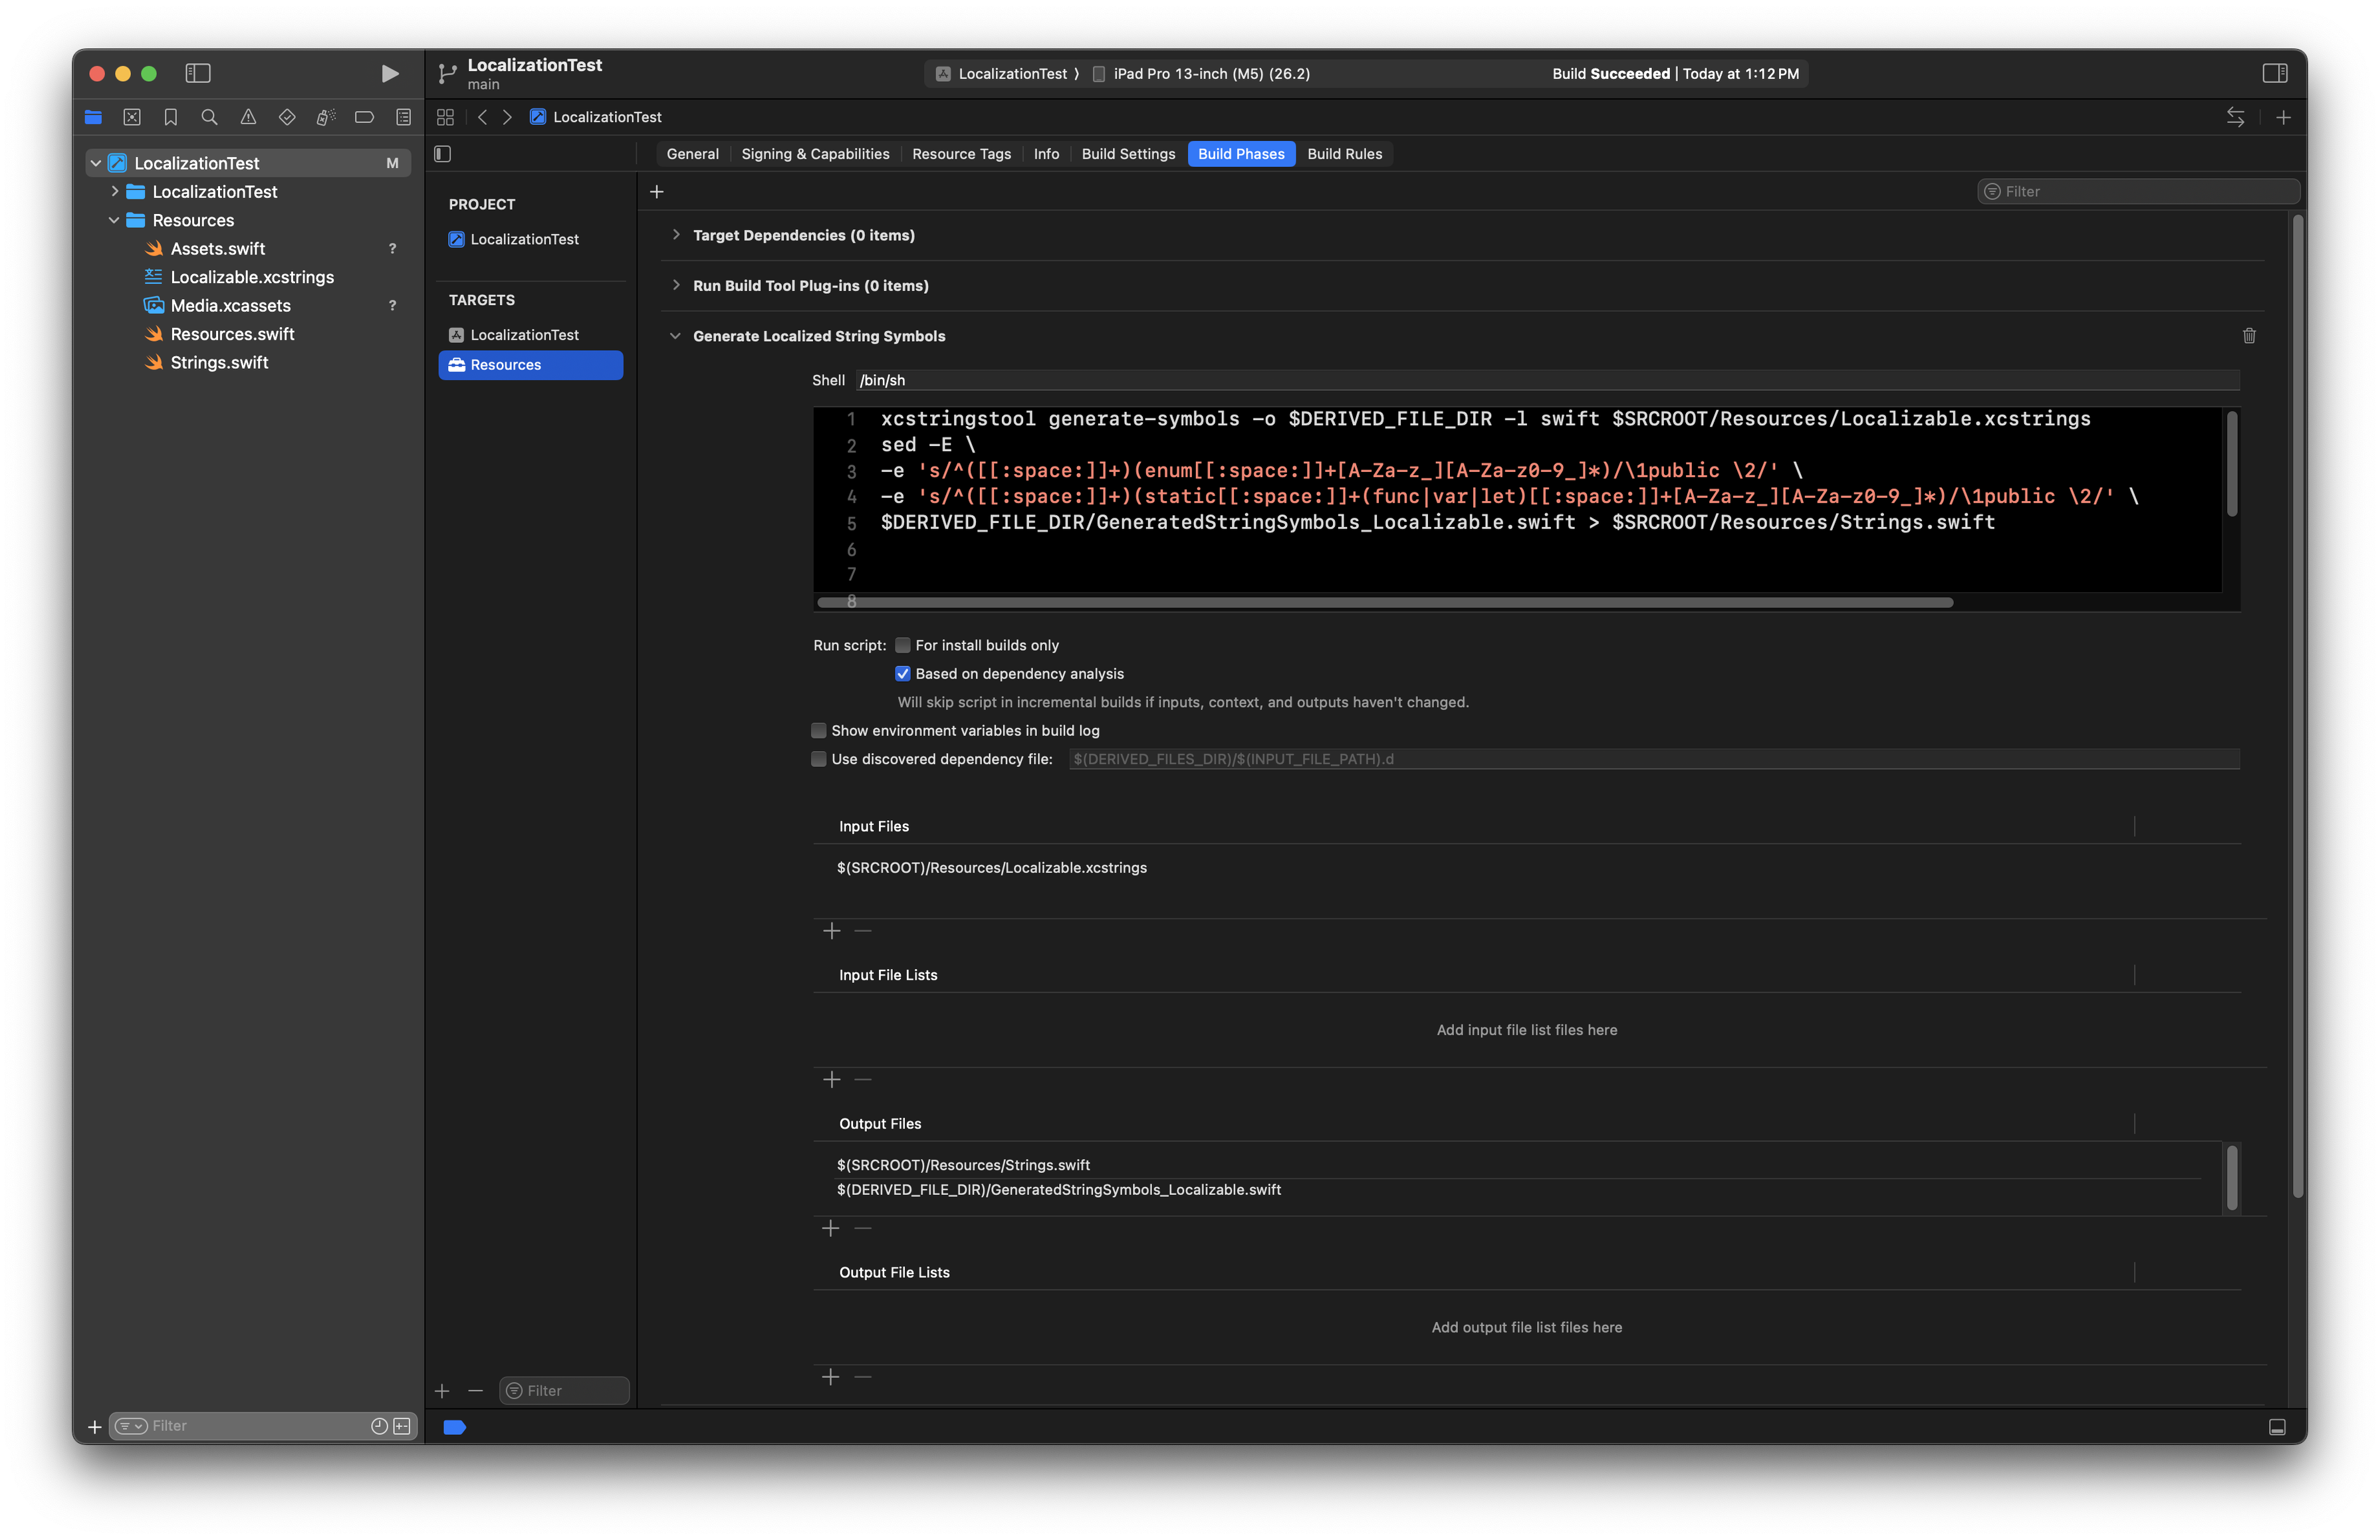Screen dimensions: 2380x1540
Task: Switch to Resource Tags tab
Action: click(x=961, y=154)
